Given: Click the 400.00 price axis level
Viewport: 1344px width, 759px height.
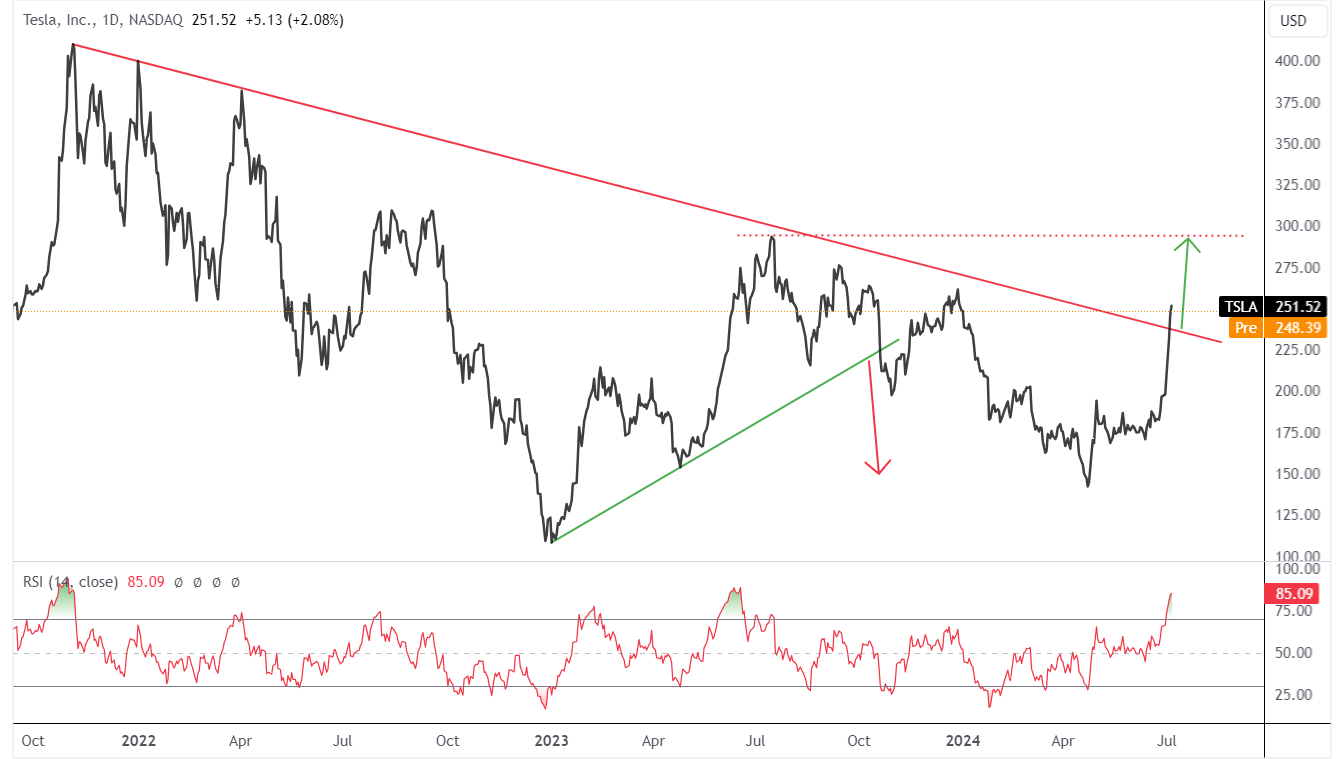Looking at the screenshot, I should click(1296, 61).
